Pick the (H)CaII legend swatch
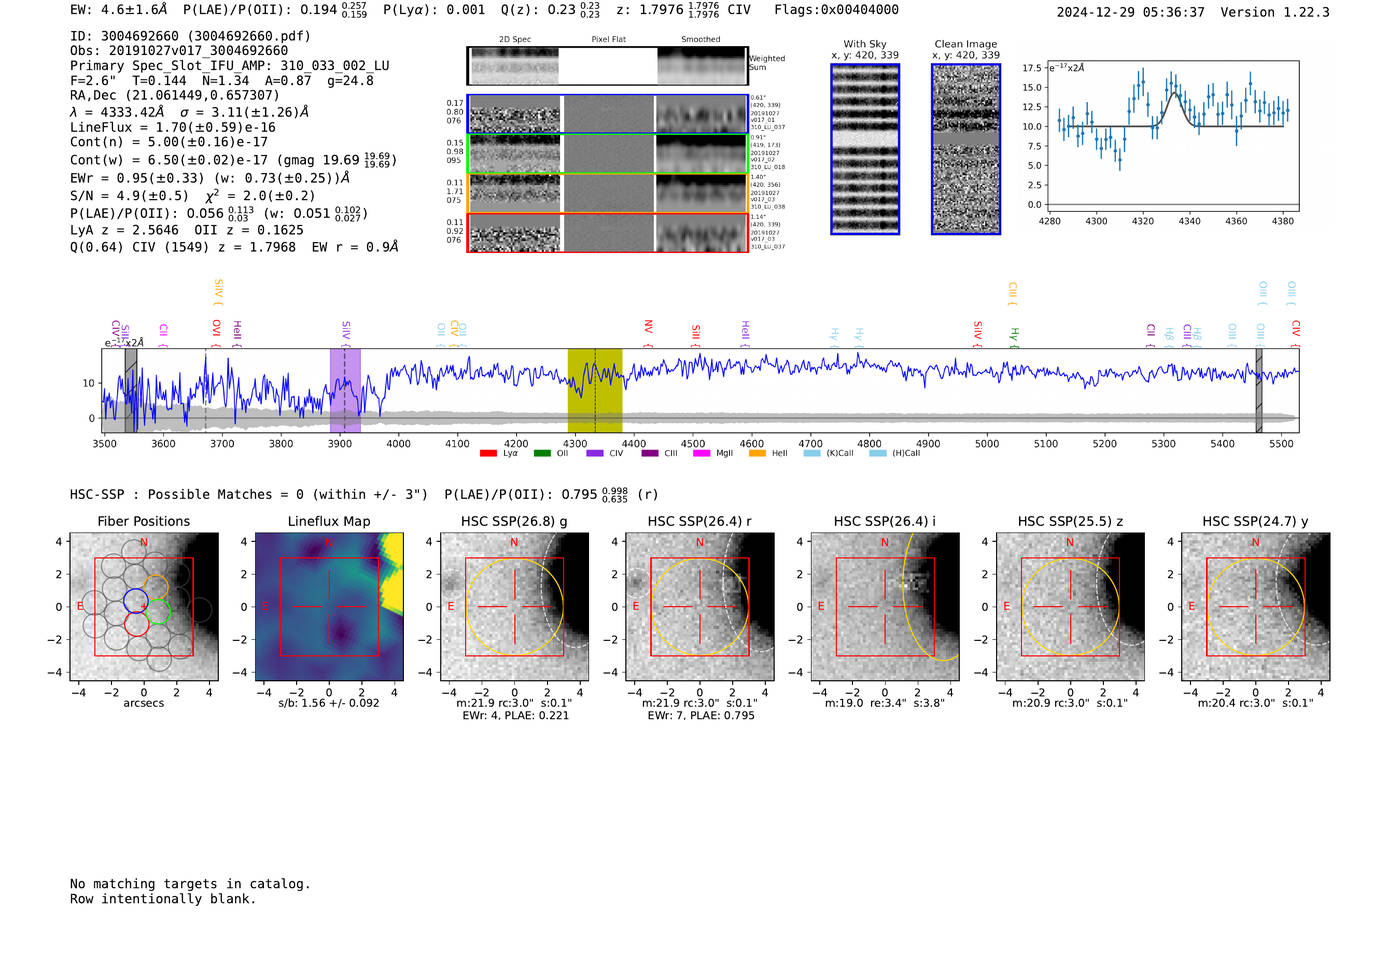The image size is (1400, 953). (878, 453)
